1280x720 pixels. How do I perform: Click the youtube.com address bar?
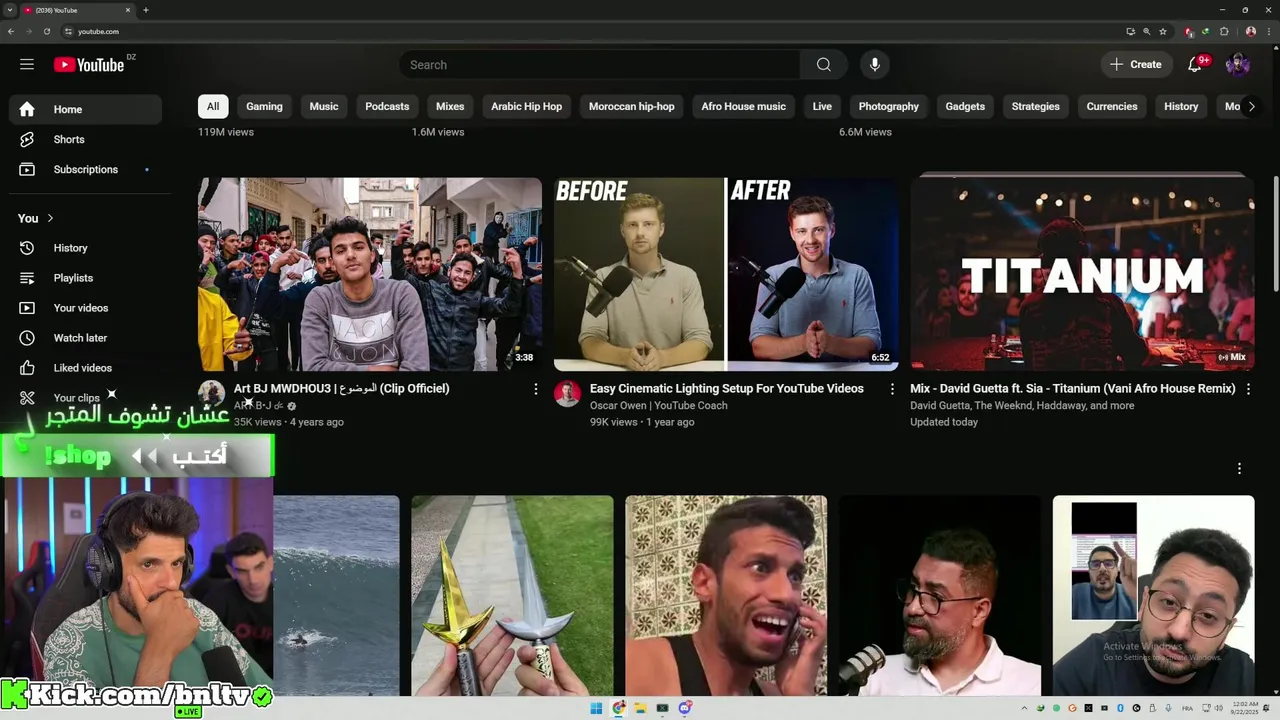tap(590, 31)
